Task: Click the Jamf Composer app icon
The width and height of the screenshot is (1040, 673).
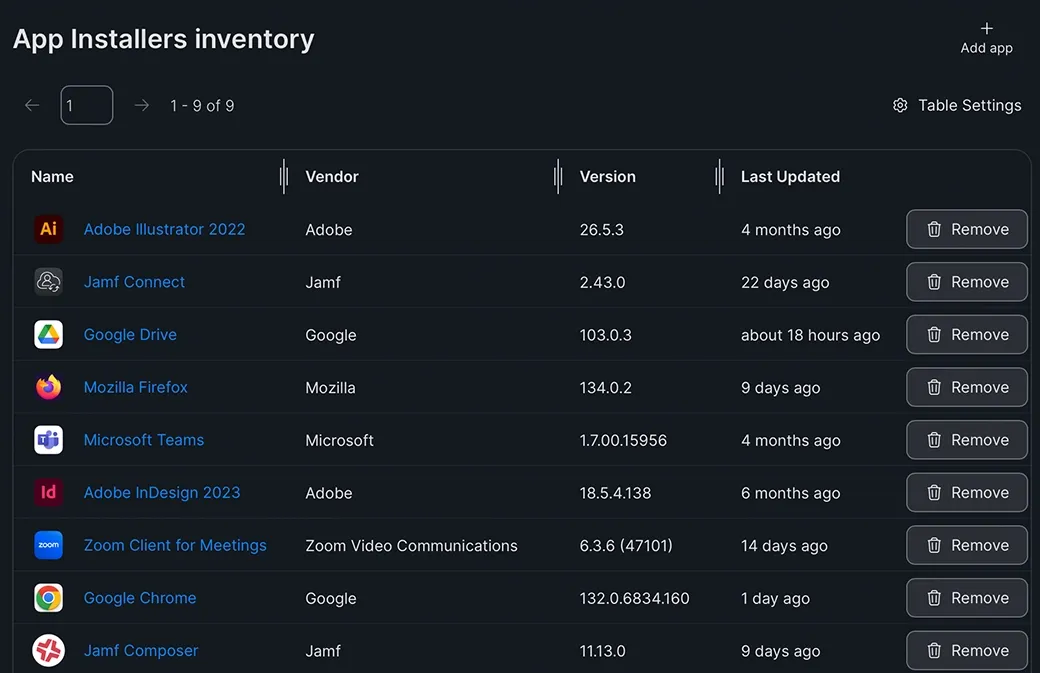Action: point(48,650)
